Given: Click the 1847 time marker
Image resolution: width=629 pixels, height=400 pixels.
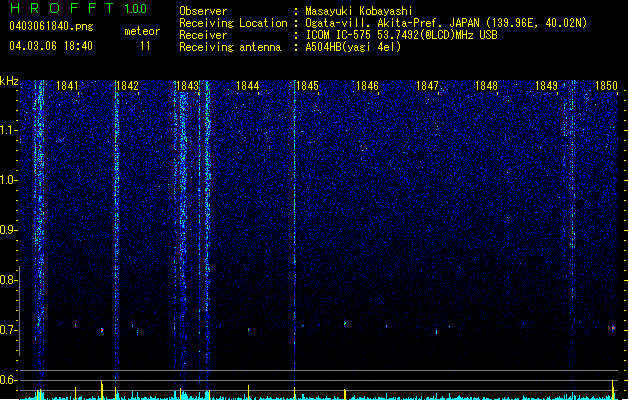Looking at the screenshot, I should [427, 86].
